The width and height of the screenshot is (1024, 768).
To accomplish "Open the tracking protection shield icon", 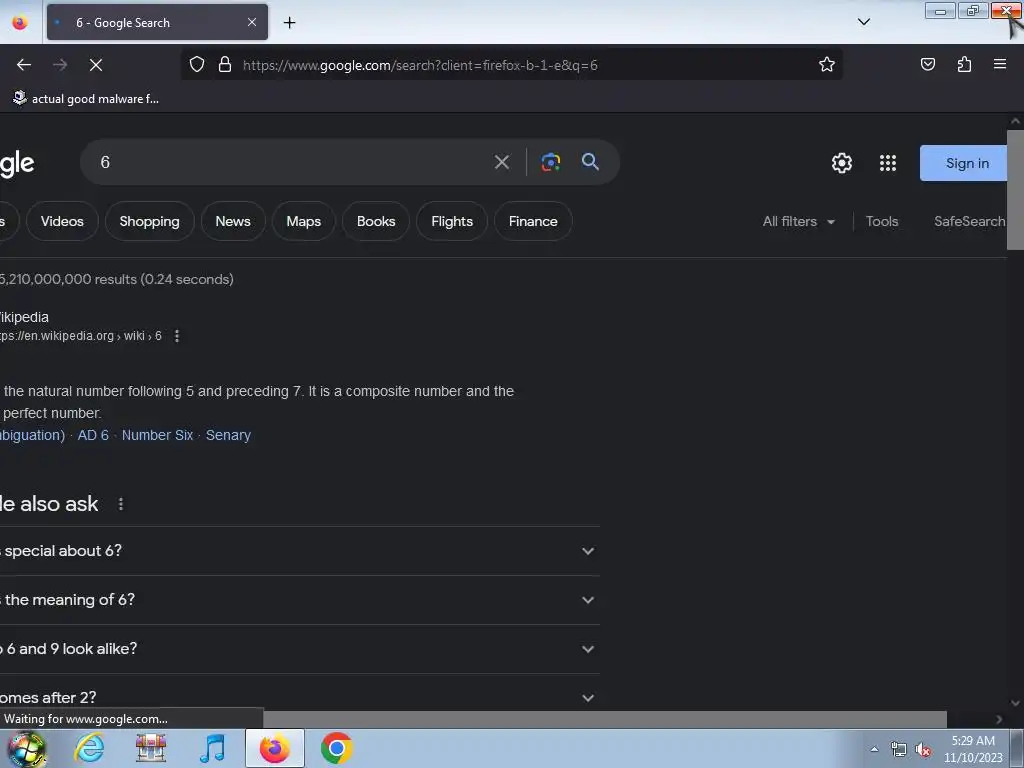I will click(197, 65).
